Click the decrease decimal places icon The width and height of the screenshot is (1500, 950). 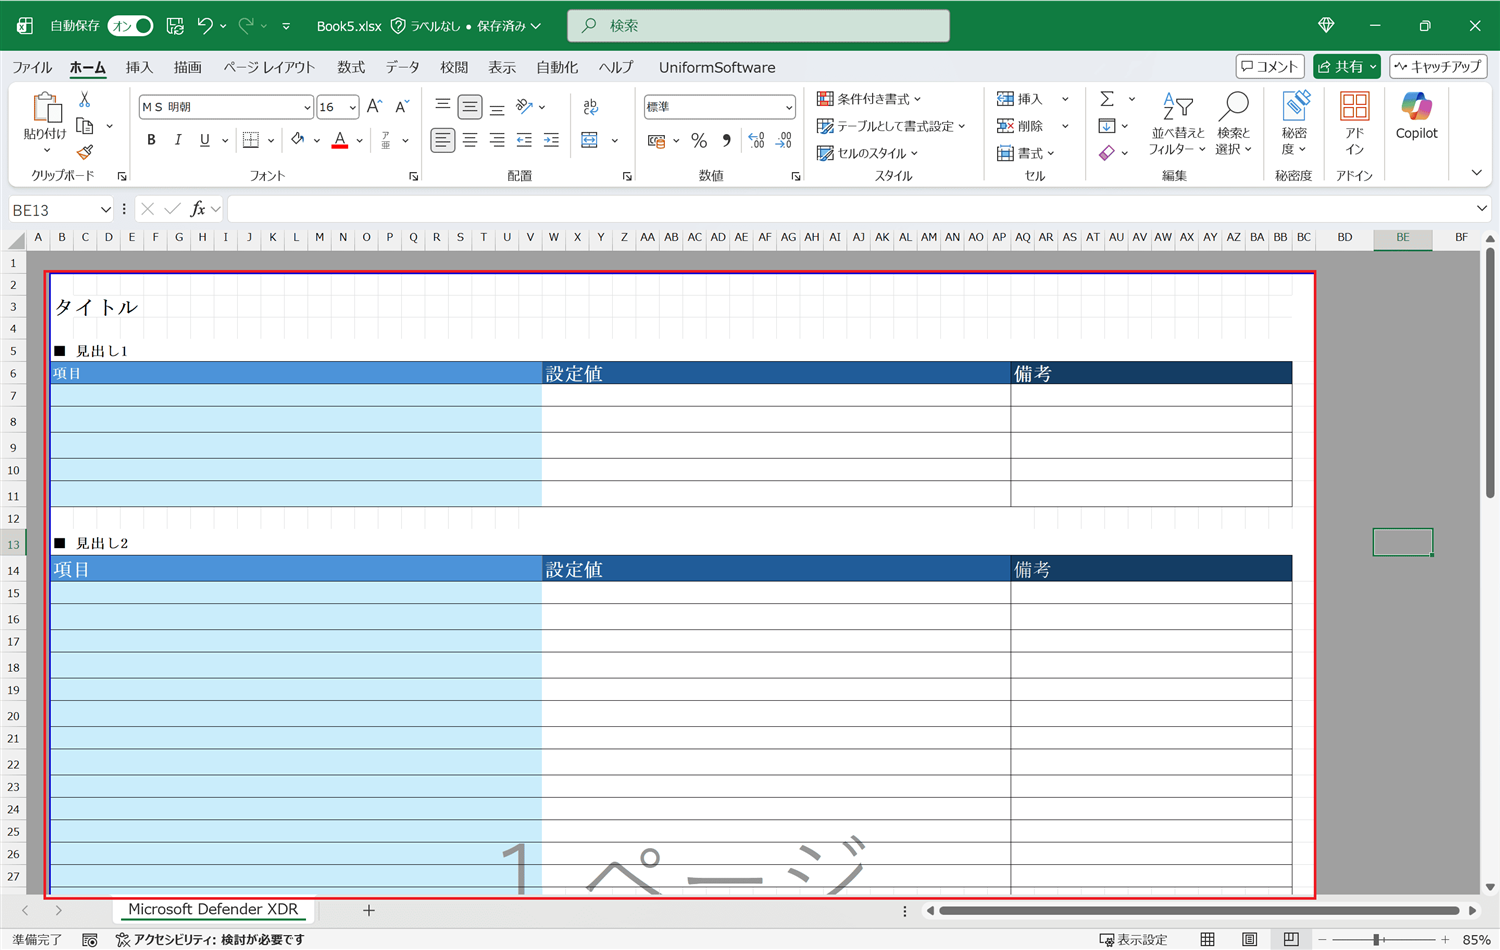point(785,141)
